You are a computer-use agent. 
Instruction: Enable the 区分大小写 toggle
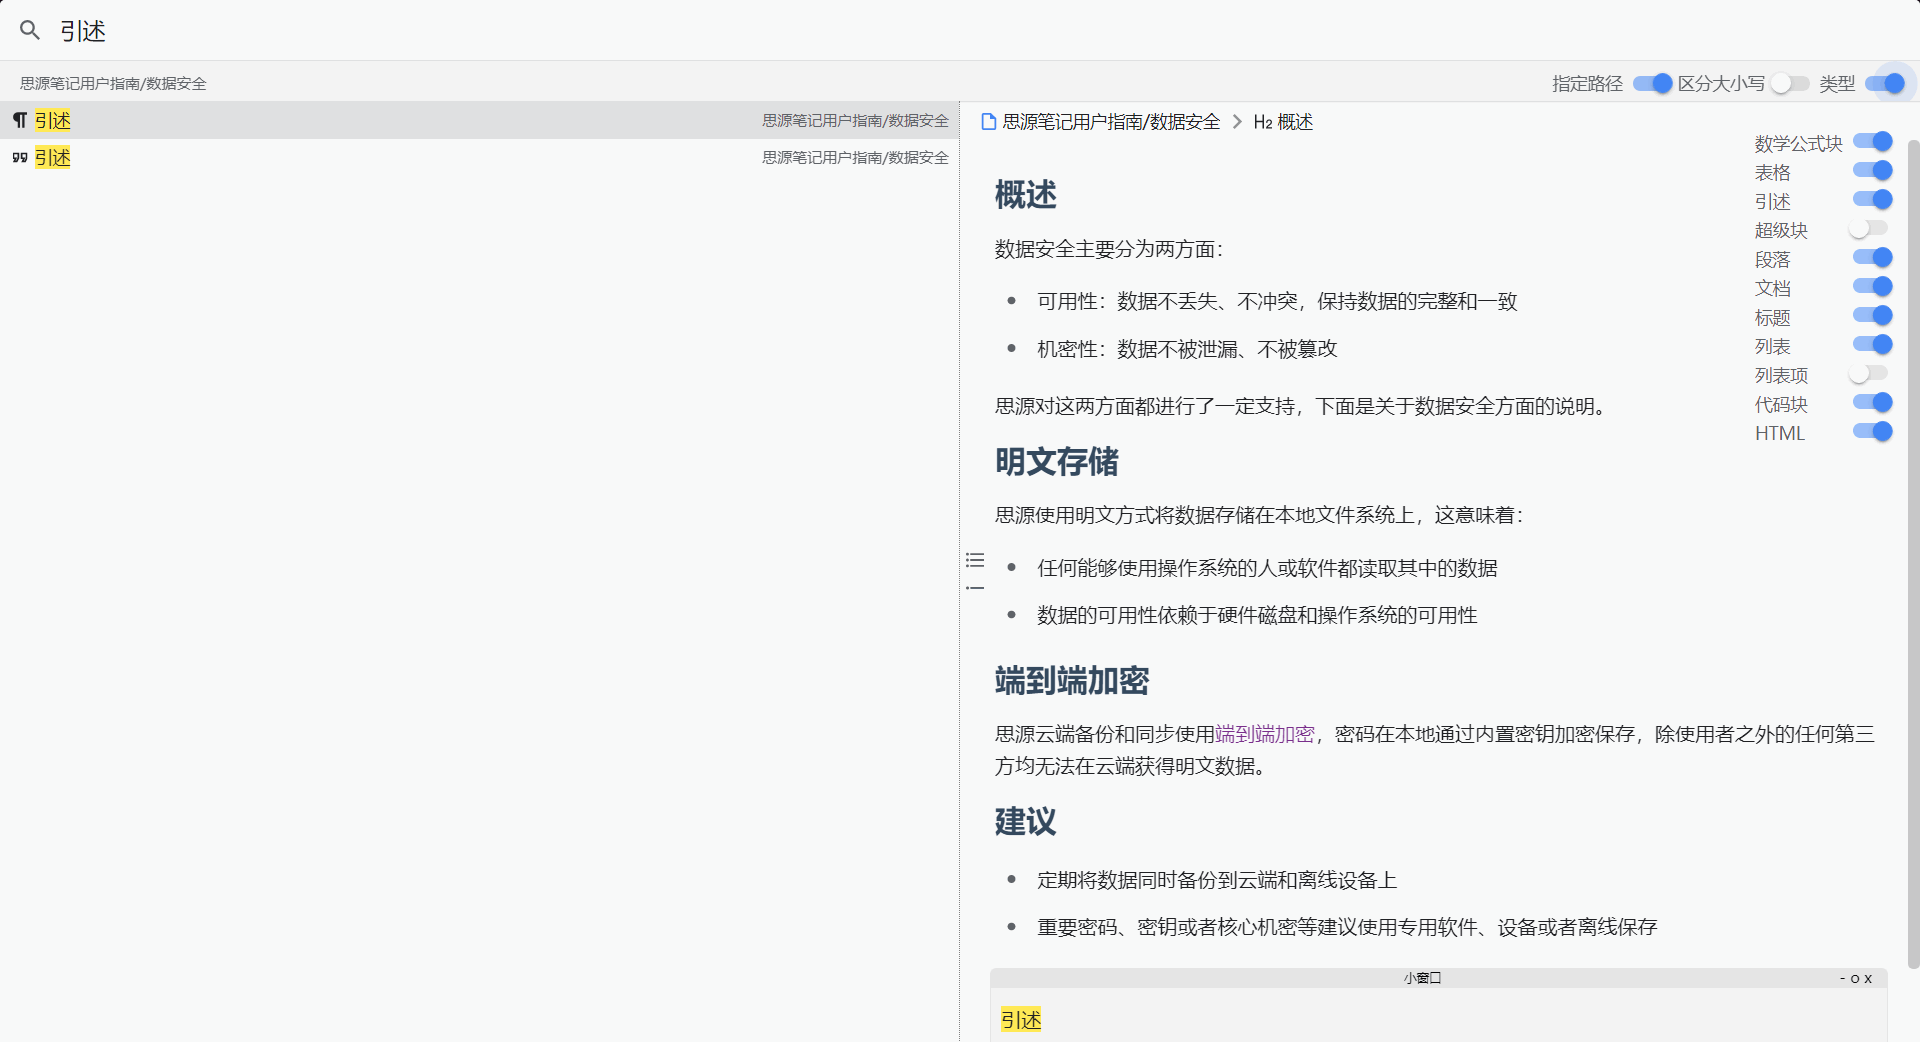(1788, 84)
